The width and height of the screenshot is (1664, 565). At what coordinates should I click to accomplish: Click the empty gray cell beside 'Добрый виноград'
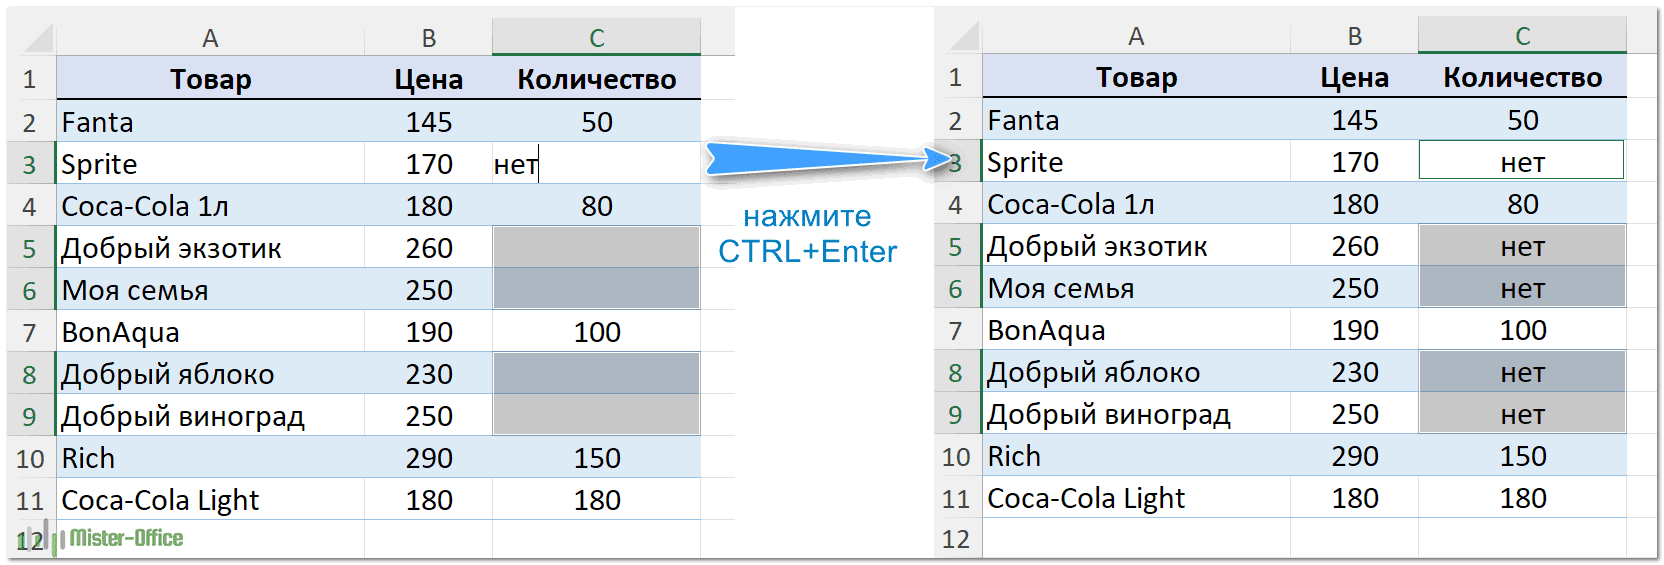coord(596,416)
